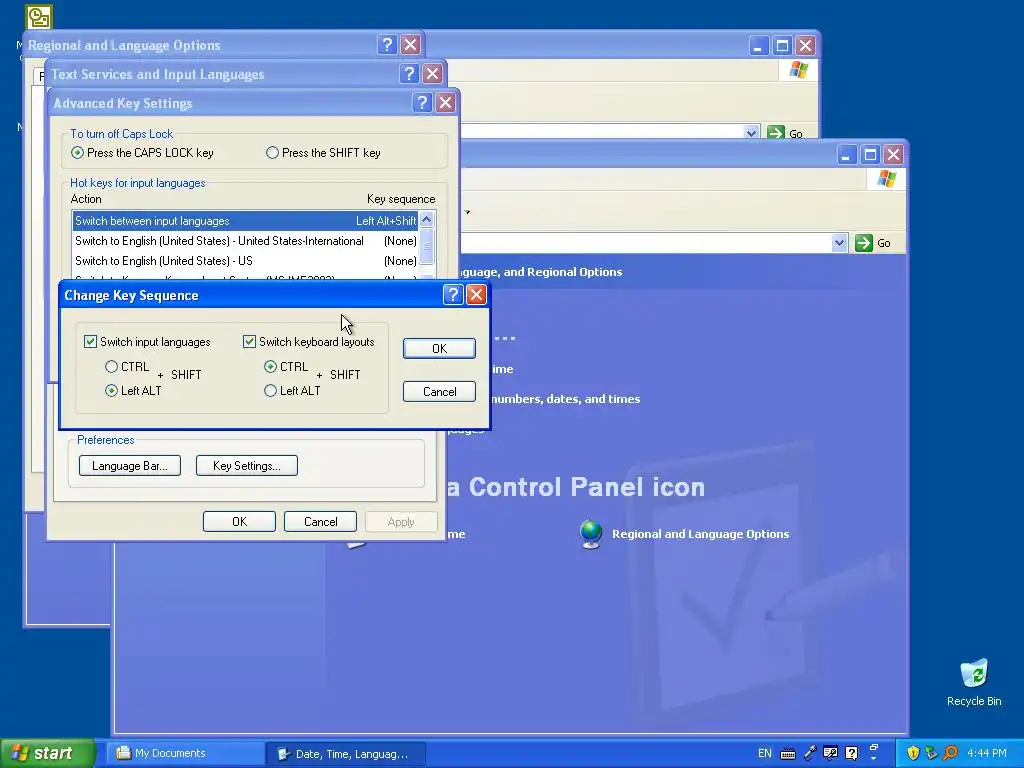Select Left ALT radio under Switch input languages
Viewport: 1024px width, 768px height.
coord(112,391)
